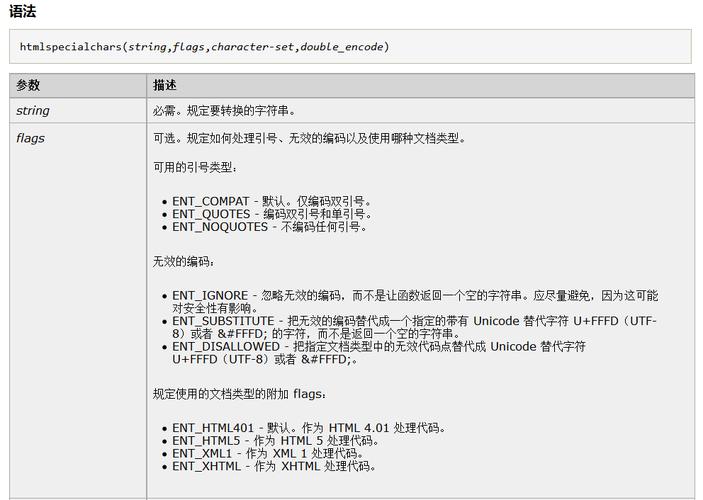Click the line starting 可选。规定如何处理引号
This screenshot has height=500, width=703.
309,138
